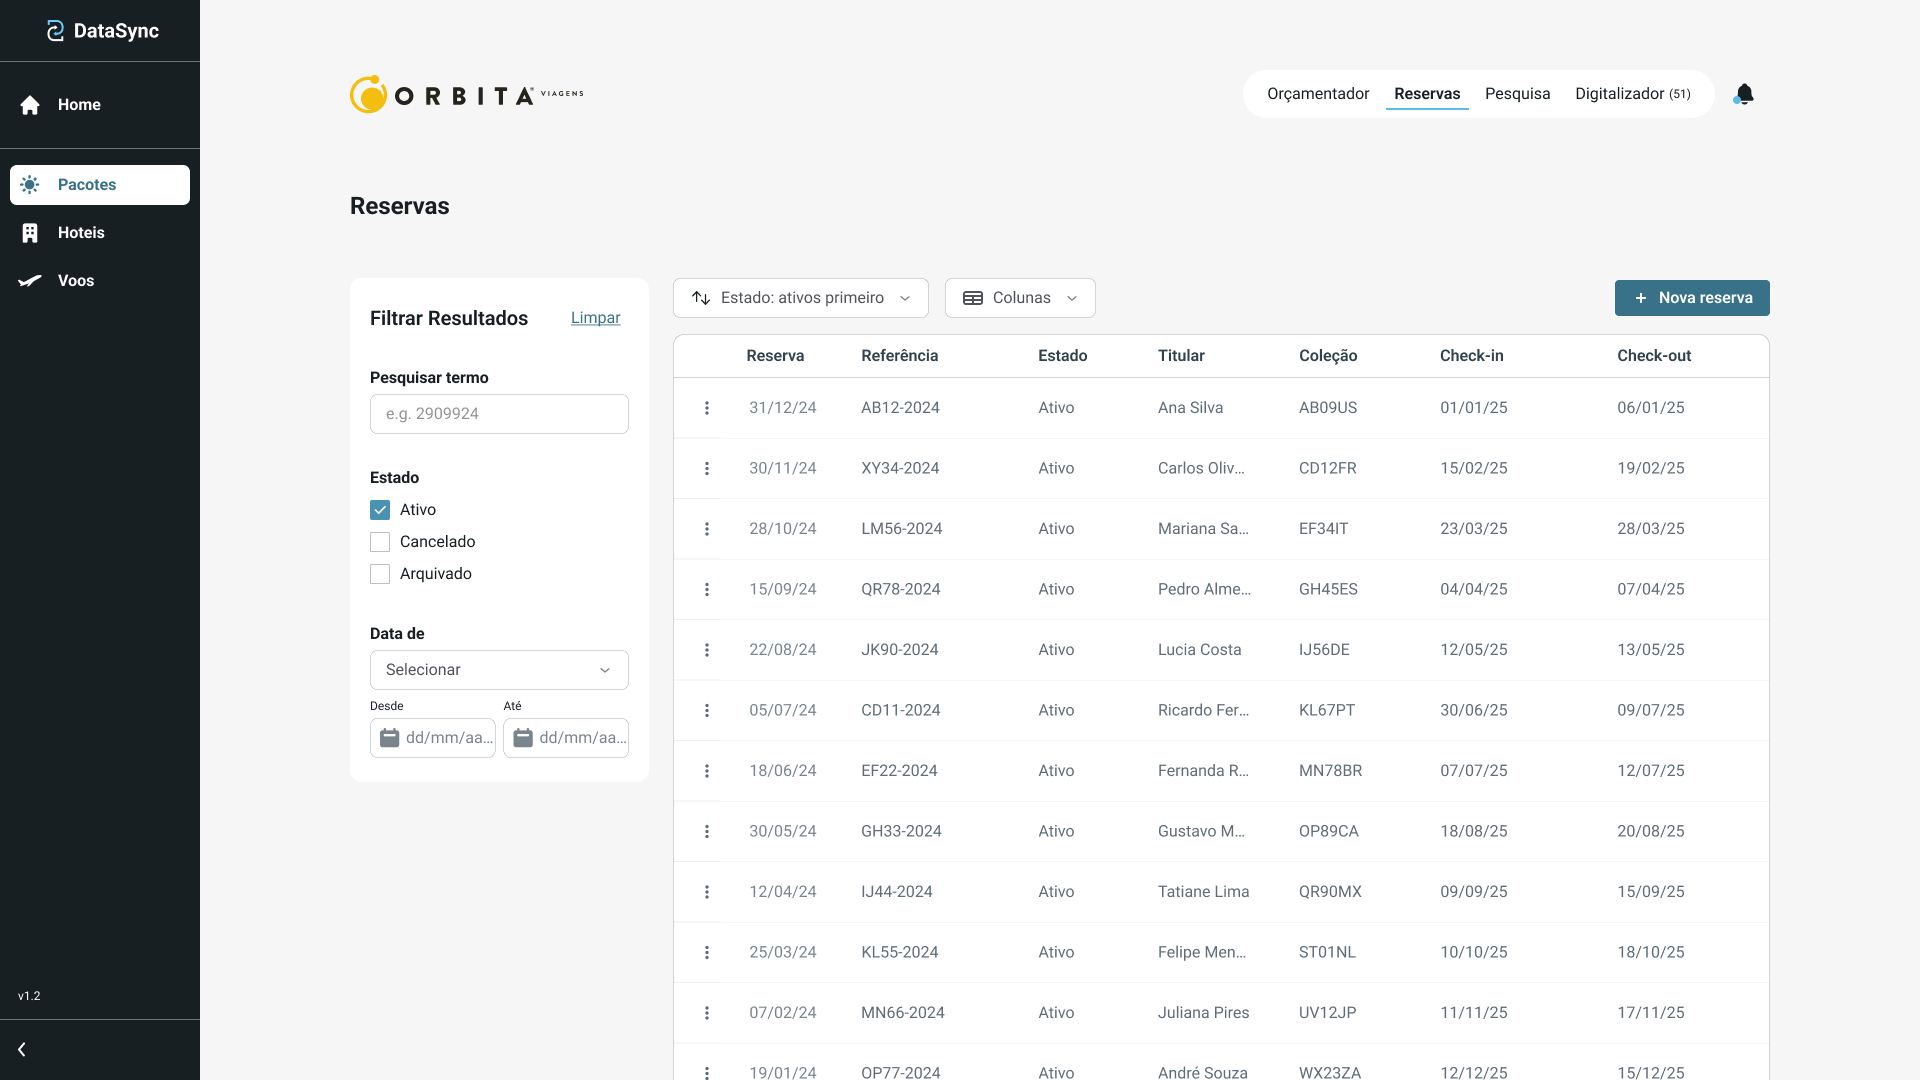Open the Estado: ativos primeiro sort dropdown

click(x=800, y=298)
